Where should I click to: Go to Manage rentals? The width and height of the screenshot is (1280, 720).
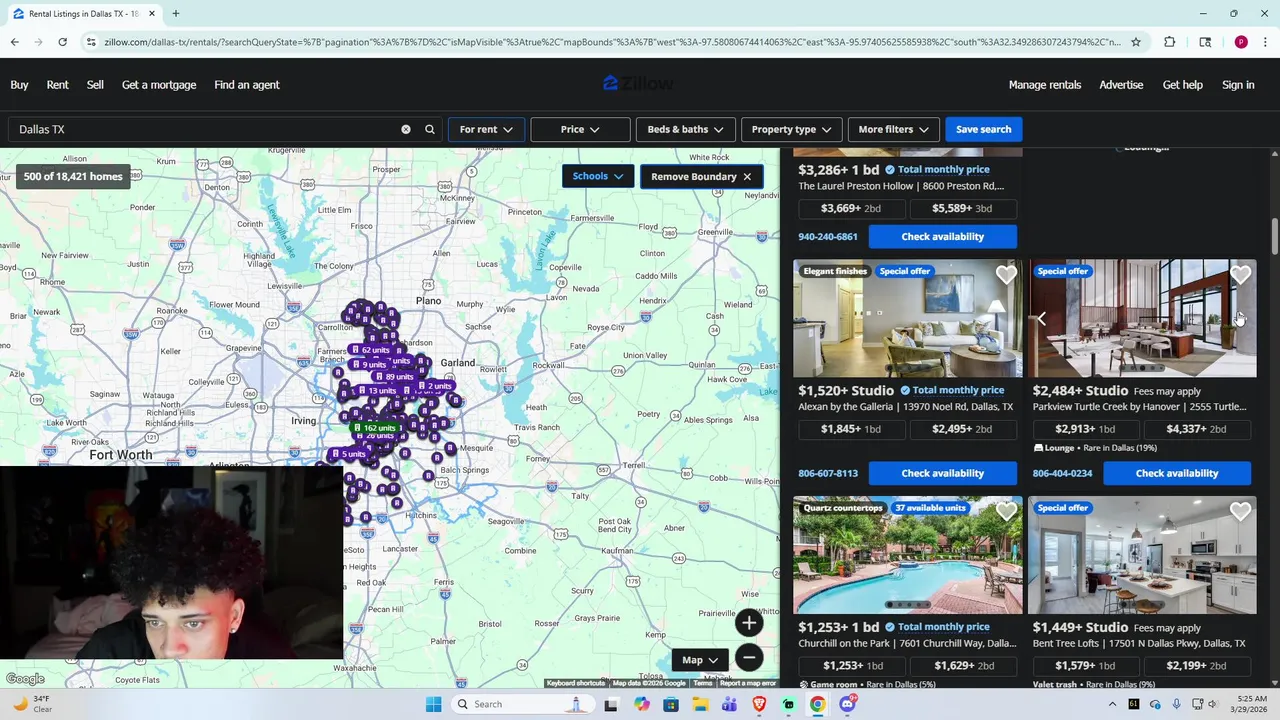coord(1045,85)
